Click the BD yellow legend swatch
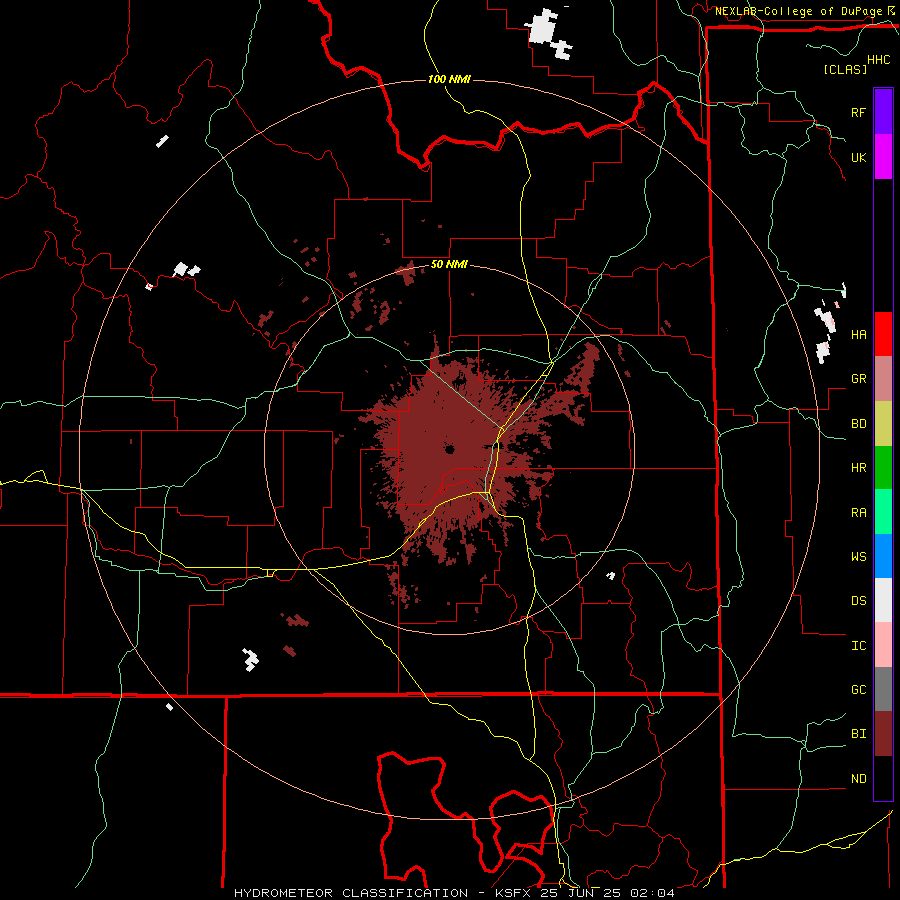Screen dimensions: 900x900 tap(883, 424)
